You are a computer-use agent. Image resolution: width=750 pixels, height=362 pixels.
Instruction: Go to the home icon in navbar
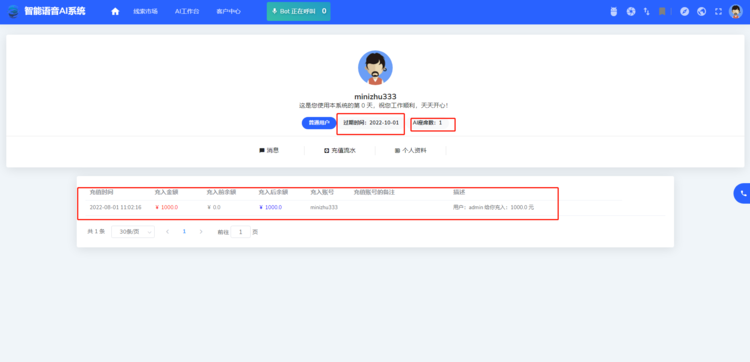coord(115,11)
